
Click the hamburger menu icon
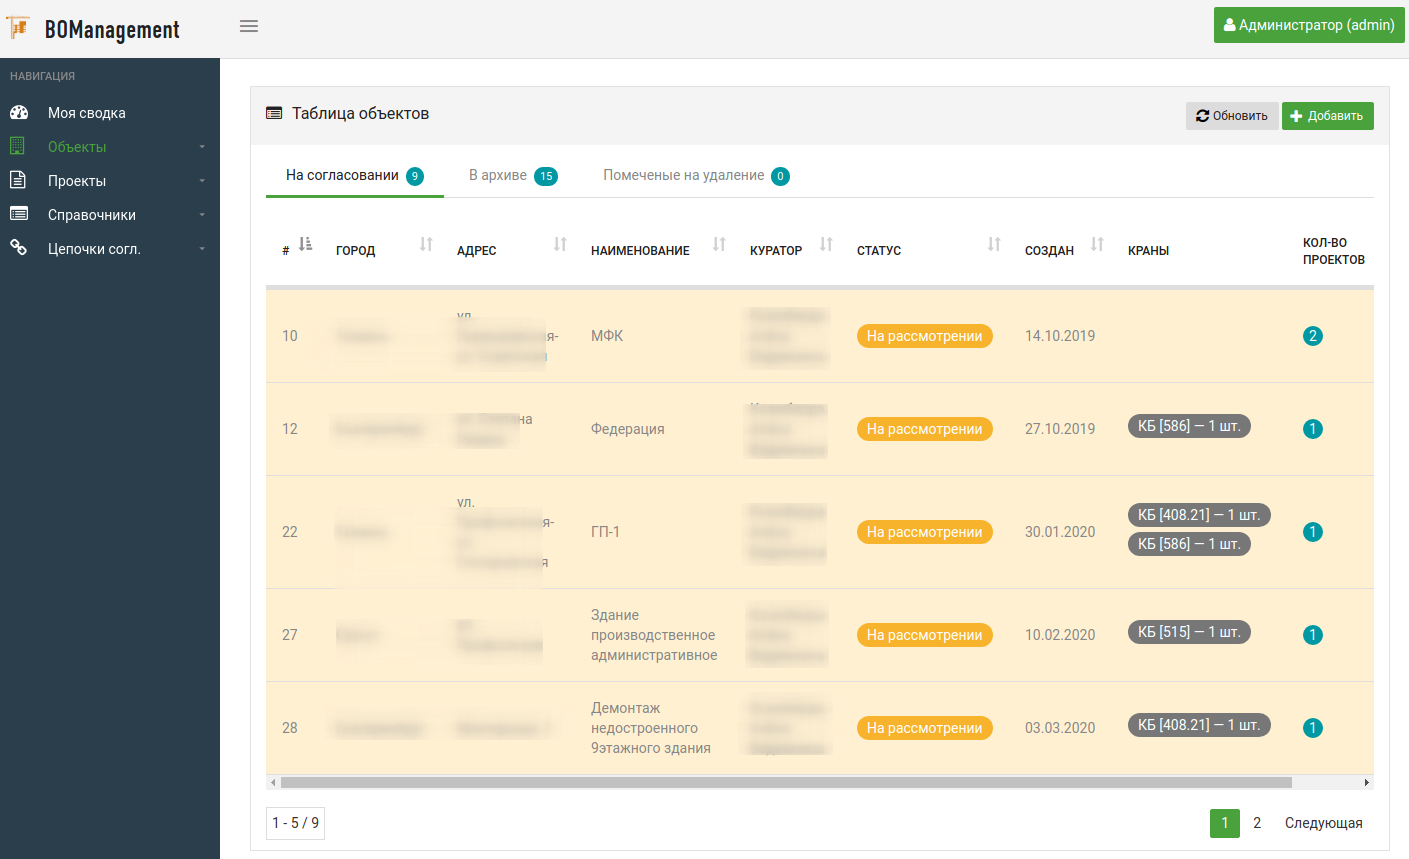(x=249, y=27)
